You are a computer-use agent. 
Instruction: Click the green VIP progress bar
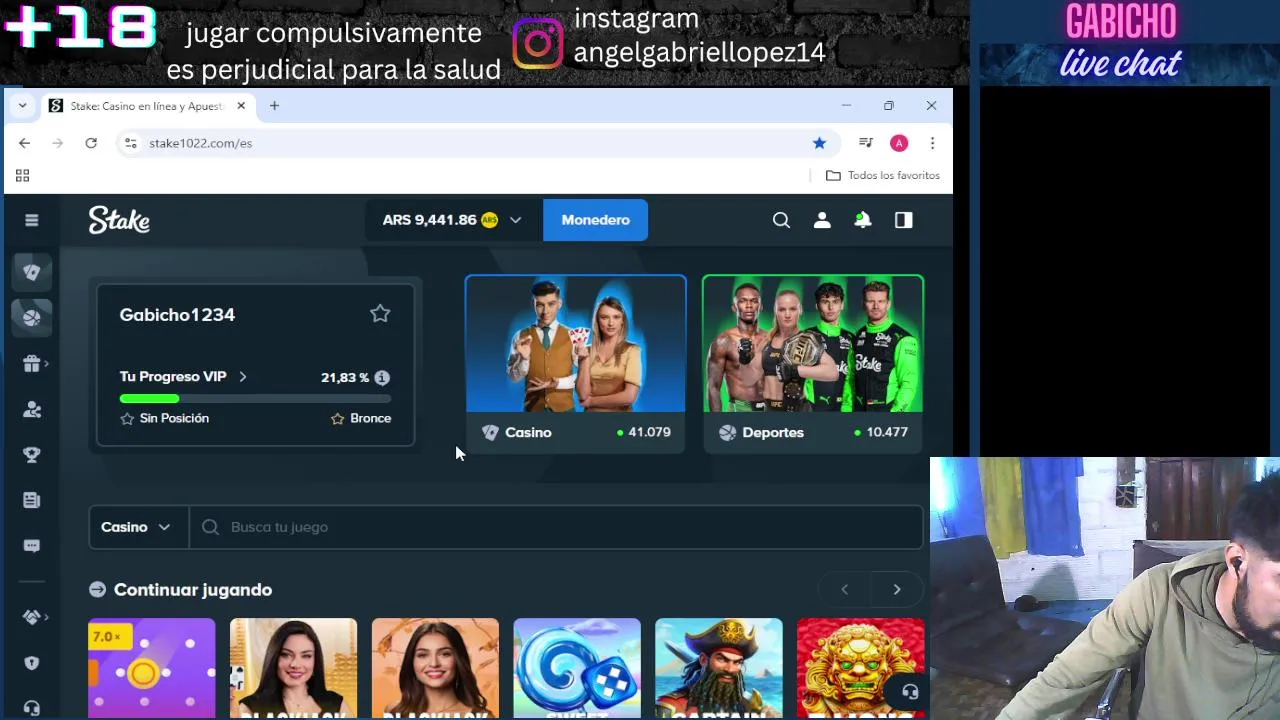pos(255,399)
